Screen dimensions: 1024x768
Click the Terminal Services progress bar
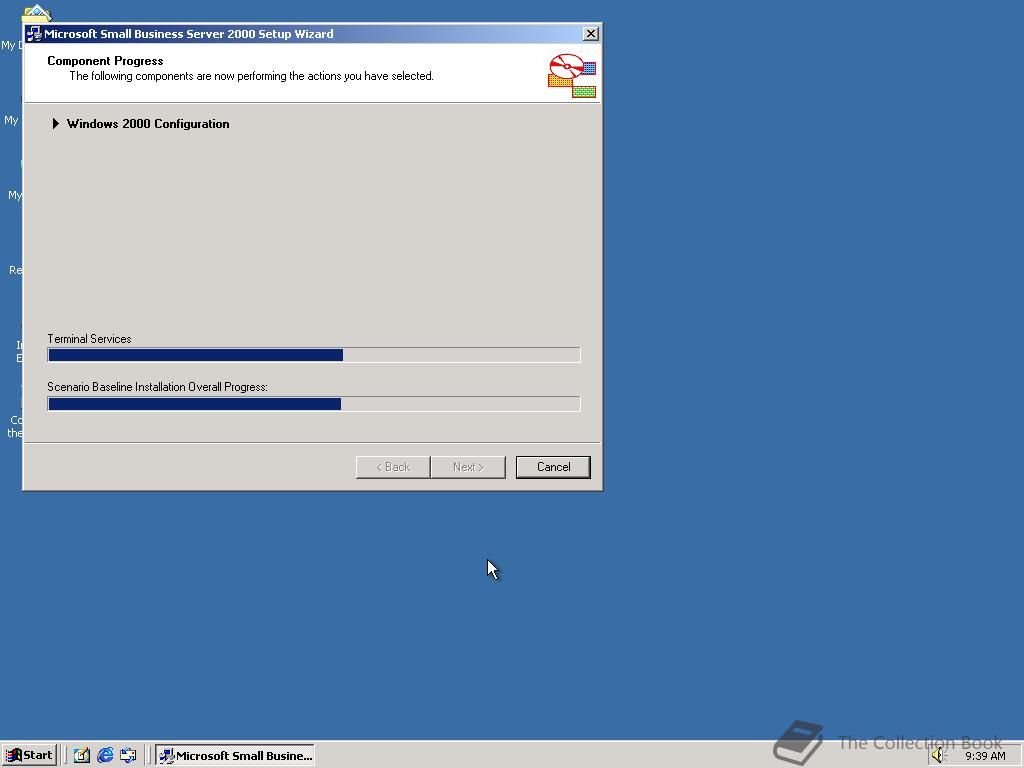tap(313, 355)
